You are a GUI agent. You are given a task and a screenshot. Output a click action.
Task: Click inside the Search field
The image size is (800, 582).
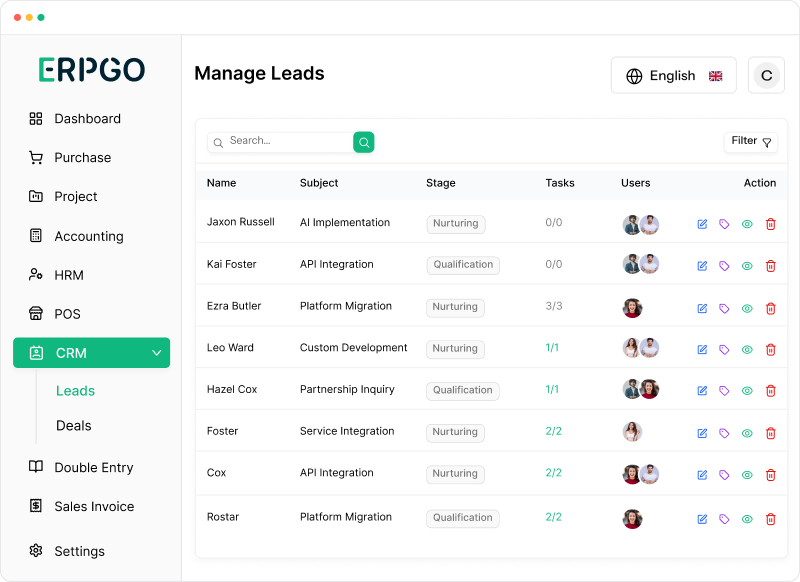pos(281,142)
